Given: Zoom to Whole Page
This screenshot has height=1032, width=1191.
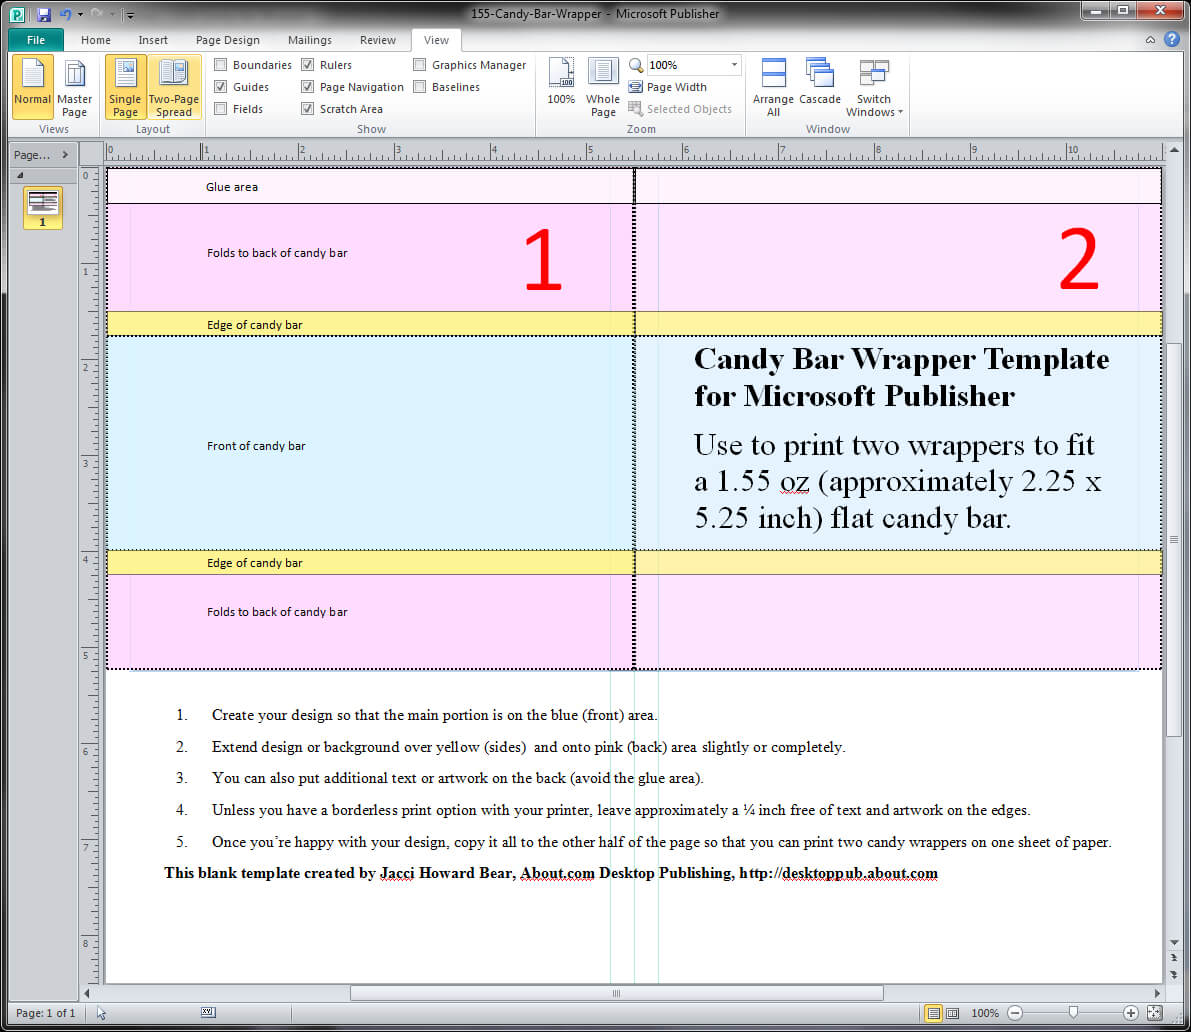Looking at the screenshot, I should click(x=603, y=86).
